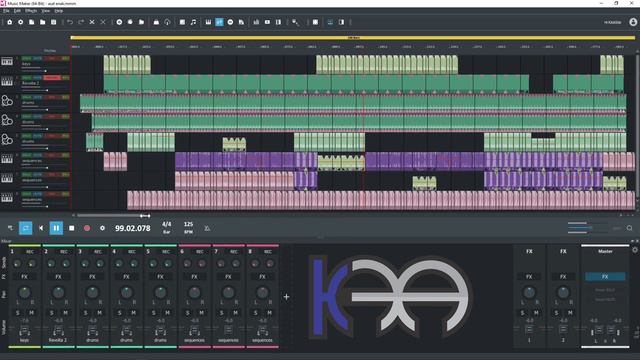Solo mixer channel 3 drums

click(85, 313)
